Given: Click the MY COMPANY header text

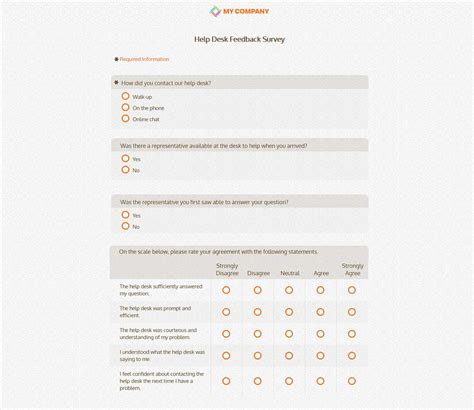Looking at the screenshot, I should (x=246, y=11).
